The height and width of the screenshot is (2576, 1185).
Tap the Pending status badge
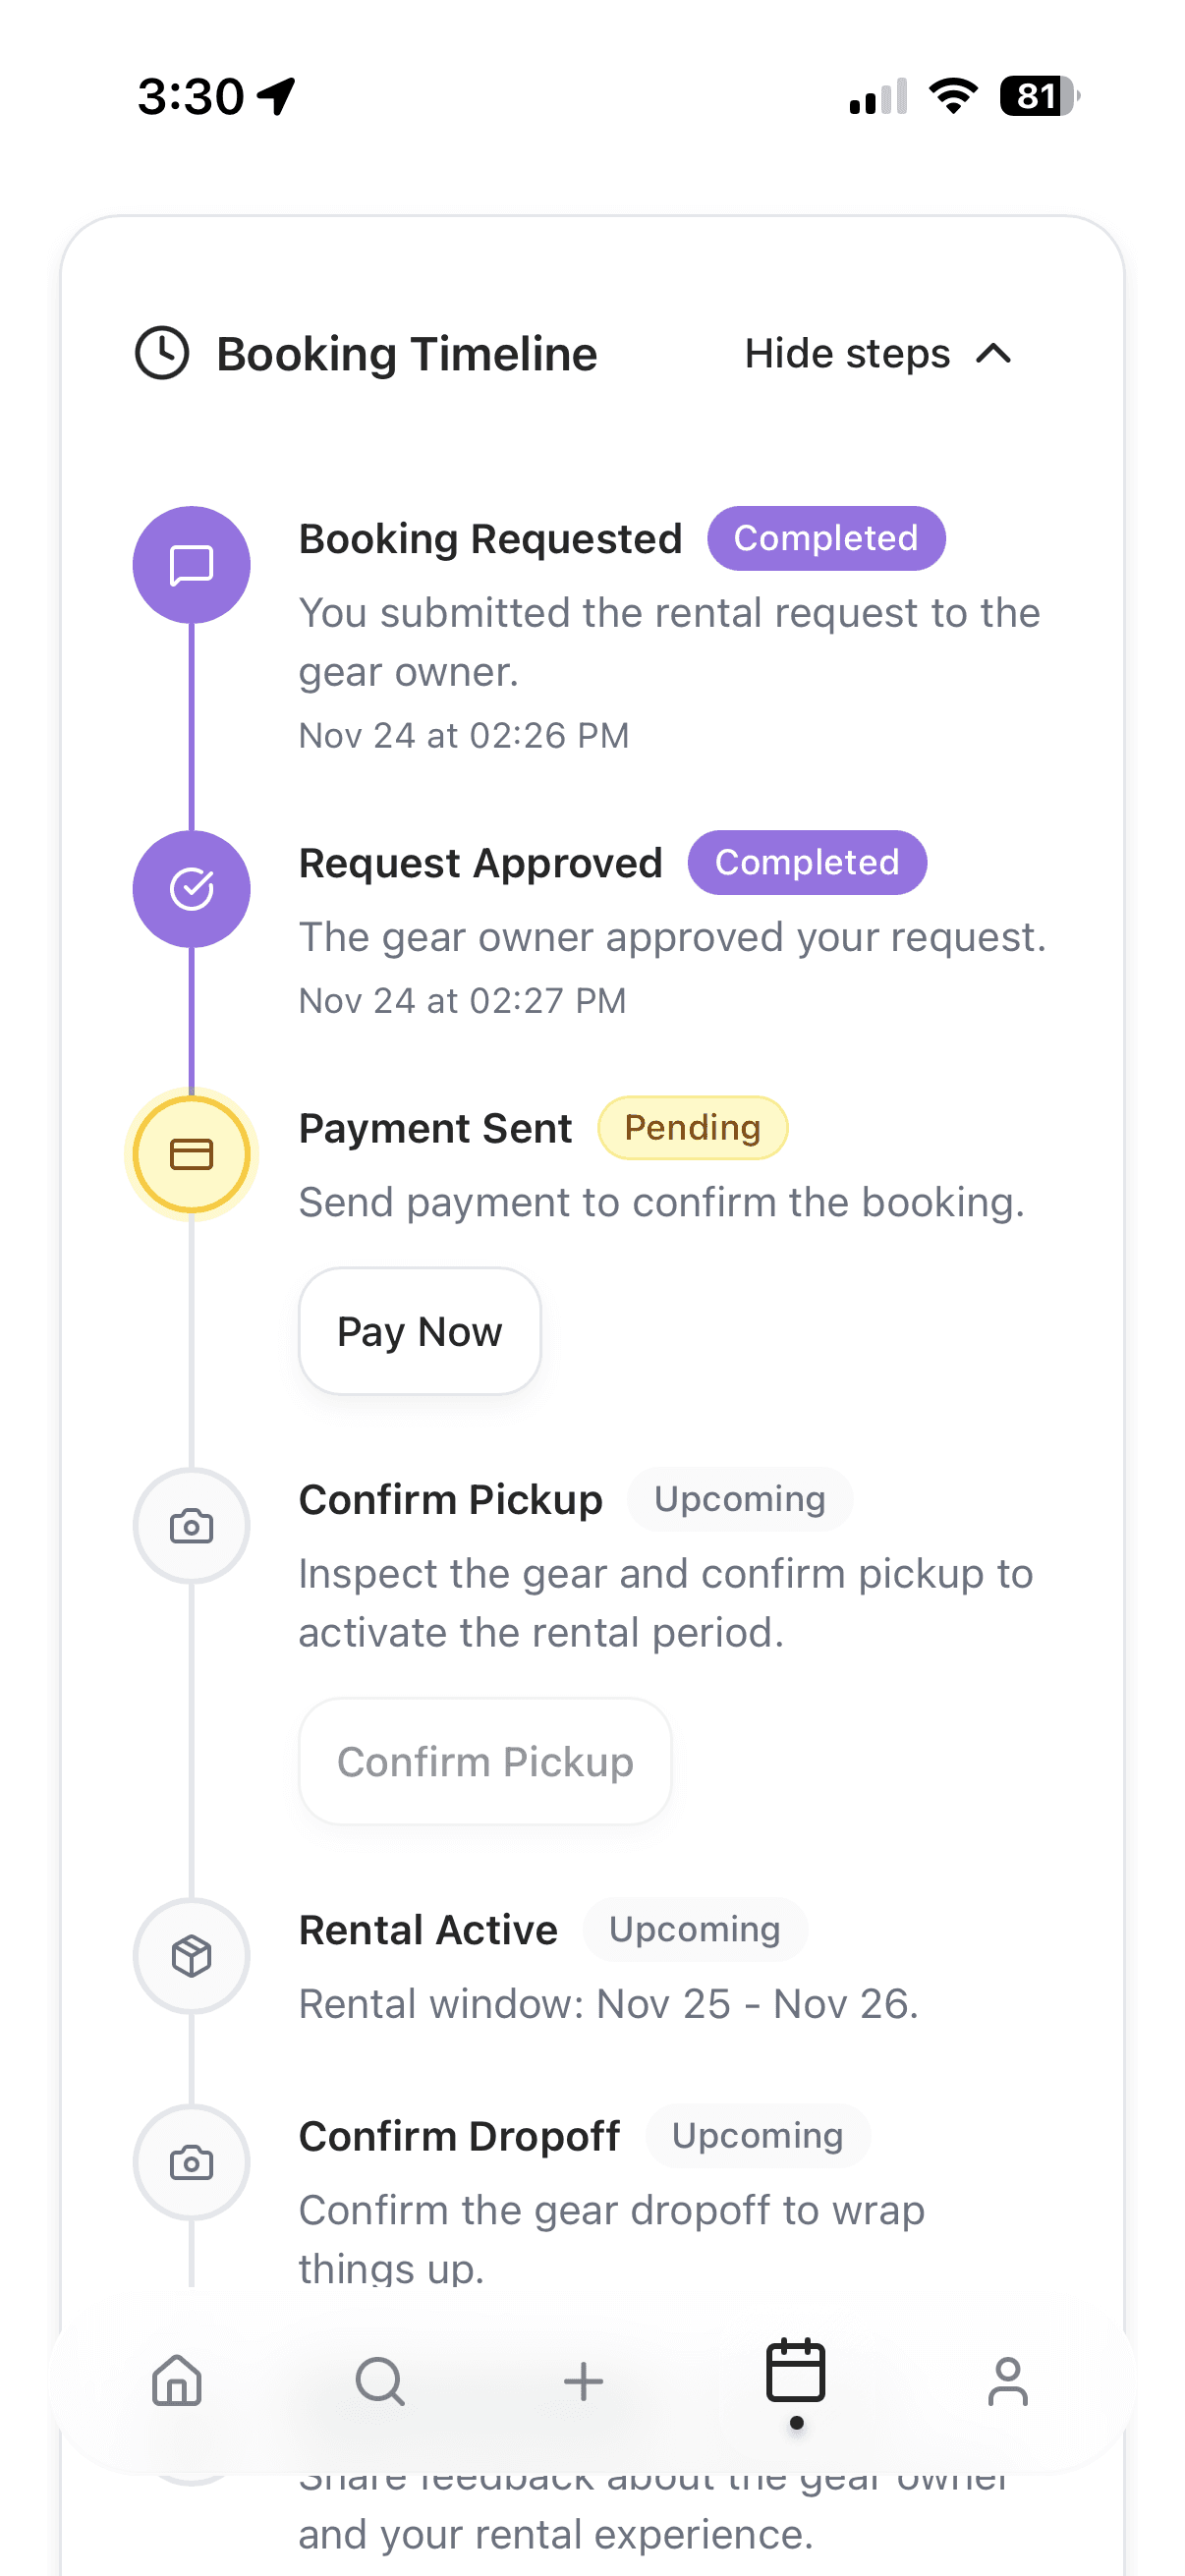pos(692,1128)
